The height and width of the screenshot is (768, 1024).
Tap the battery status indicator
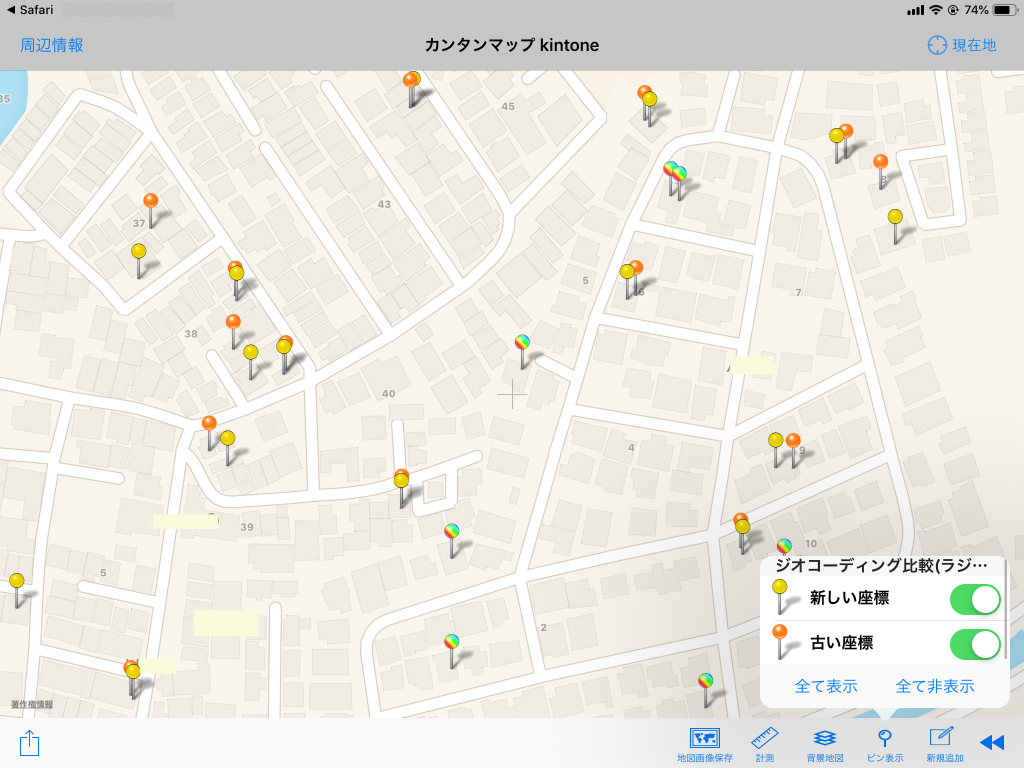pyautogui.click(x=1004, y=10)
